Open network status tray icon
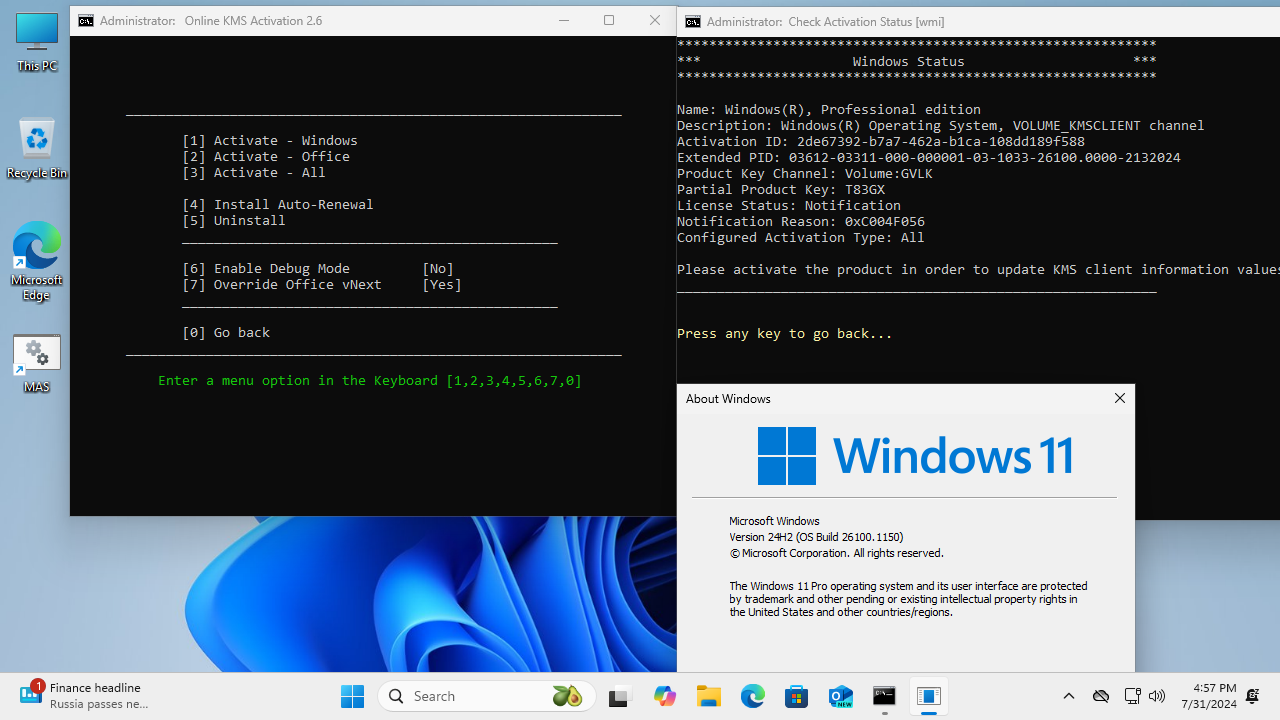The height and width of the screenshot is (720, 1280). (x=1132, y=696)
